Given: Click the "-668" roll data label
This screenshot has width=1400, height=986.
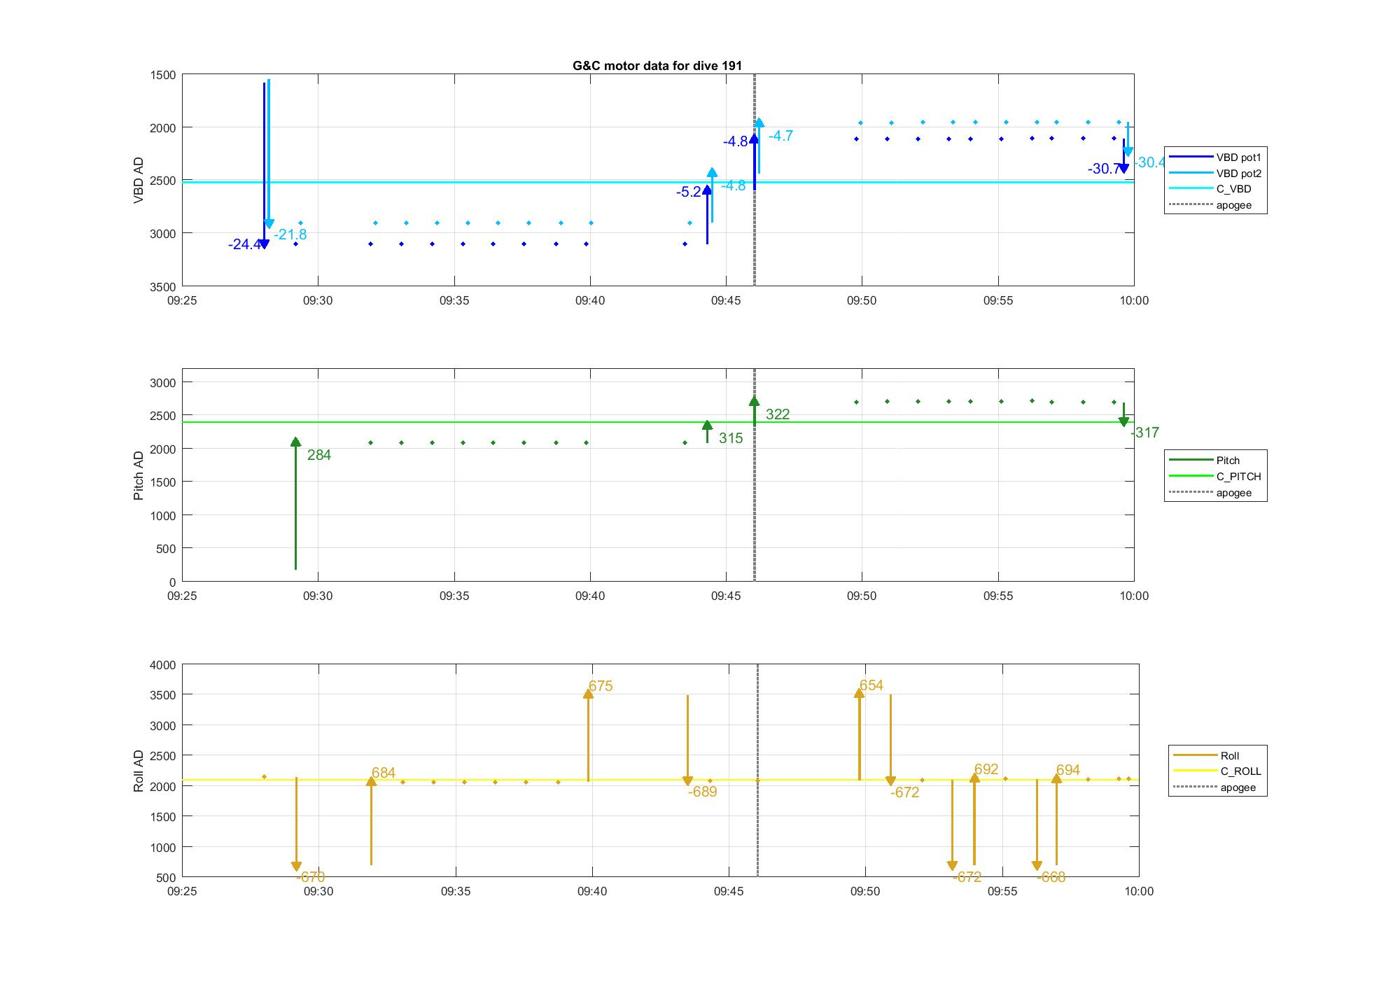Looking at the screenshot, I should tap(1051, 877).
